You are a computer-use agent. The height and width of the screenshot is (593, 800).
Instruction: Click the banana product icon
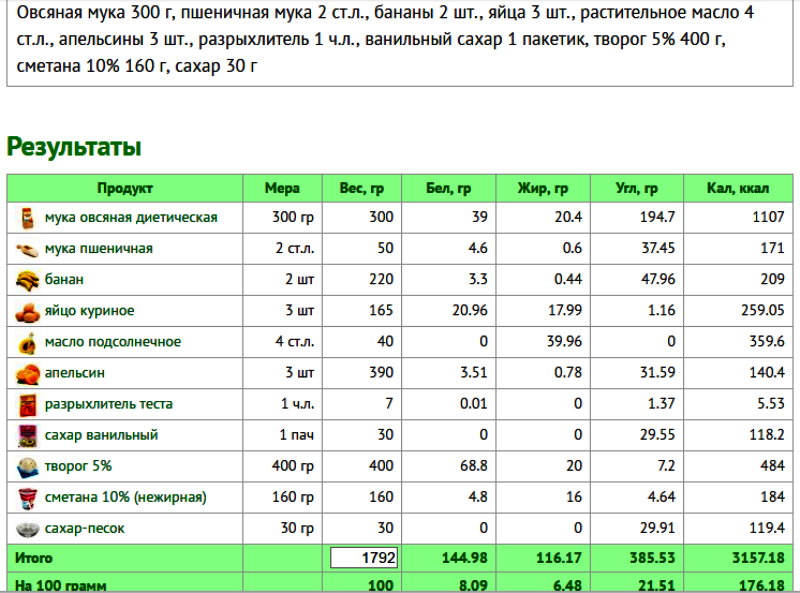point(27,280)
